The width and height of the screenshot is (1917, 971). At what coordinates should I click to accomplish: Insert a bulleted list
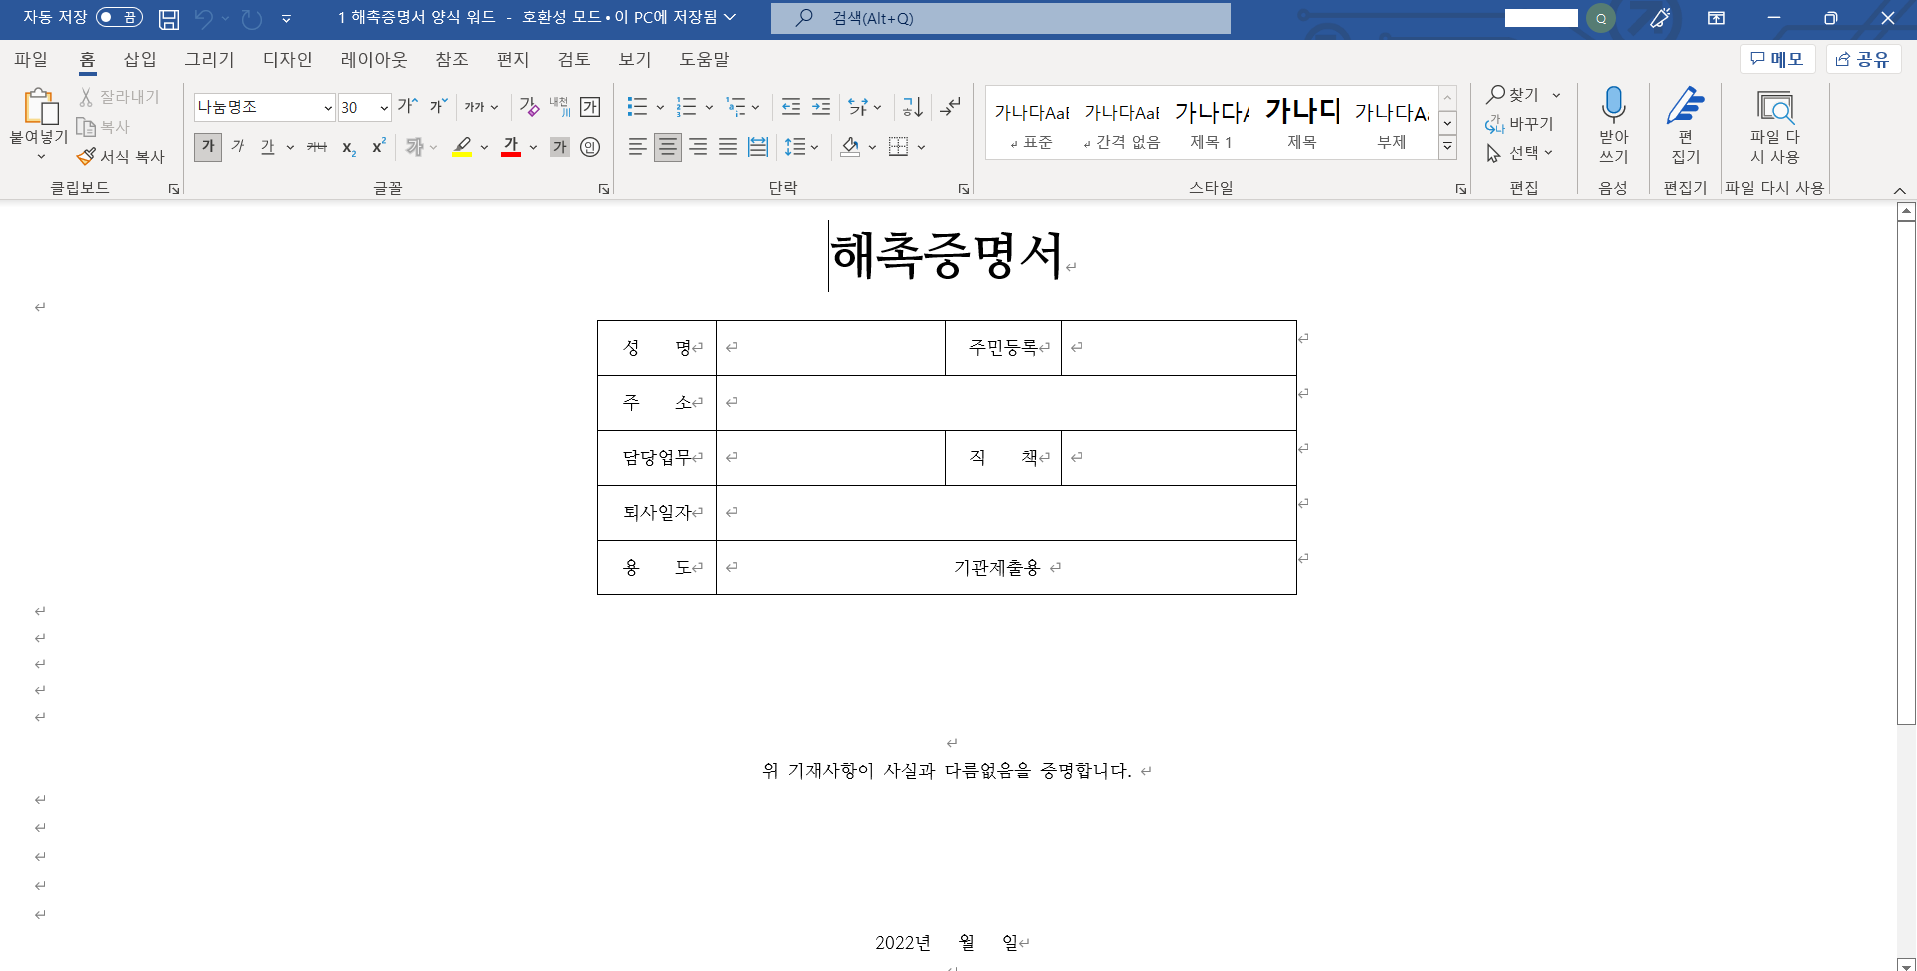click(637, 106)
